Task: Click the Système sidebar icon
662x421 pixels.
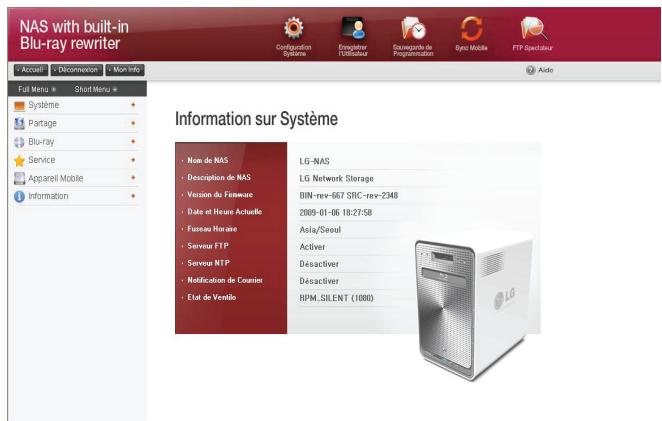Action: pos(19,105)
